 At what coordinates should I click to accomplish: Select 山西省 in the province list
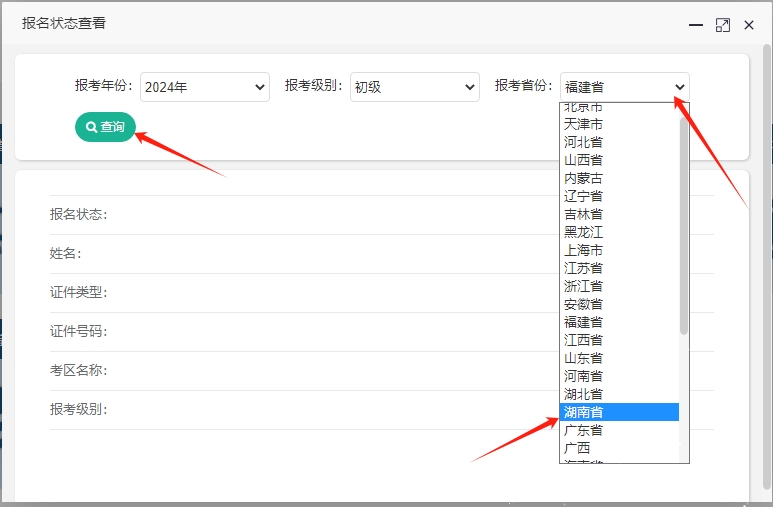(x=619, y=160)
